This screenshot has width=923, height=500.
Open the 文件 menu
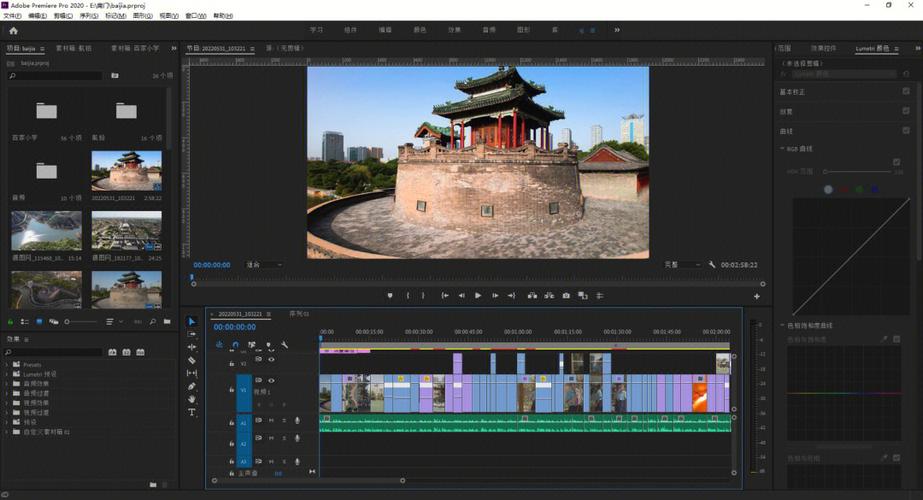click(12, 16)
